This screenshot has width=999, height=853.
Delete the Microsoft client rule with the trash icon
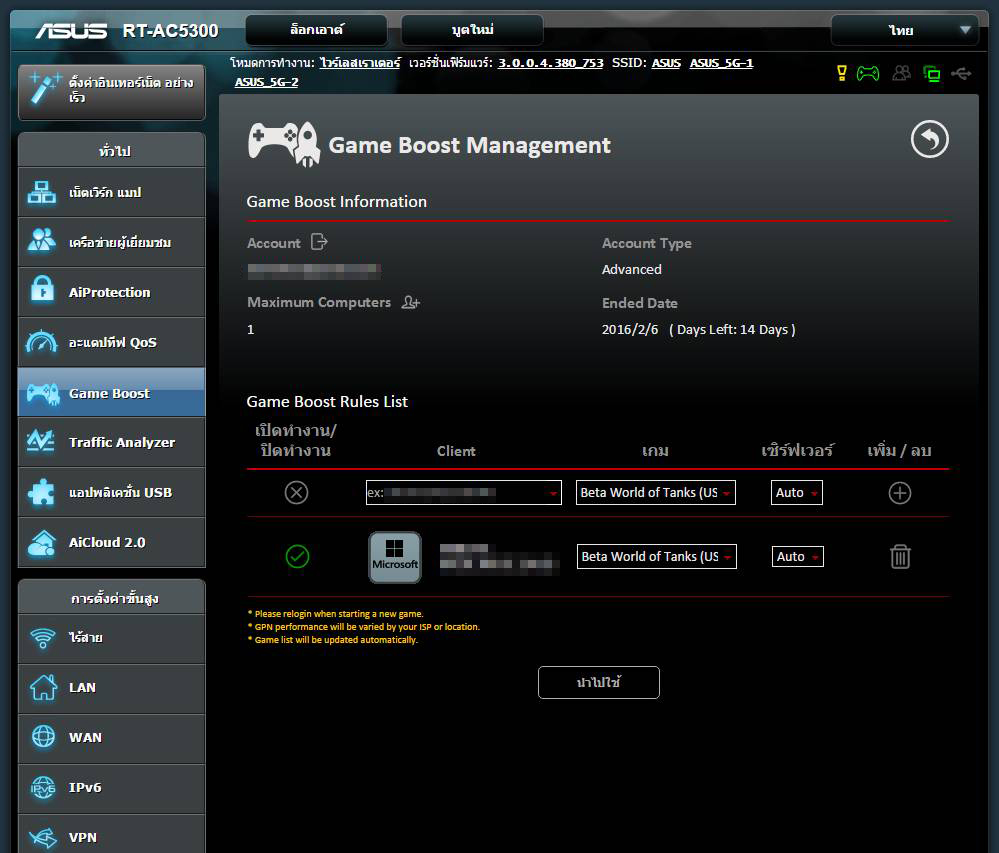[900, 556]
